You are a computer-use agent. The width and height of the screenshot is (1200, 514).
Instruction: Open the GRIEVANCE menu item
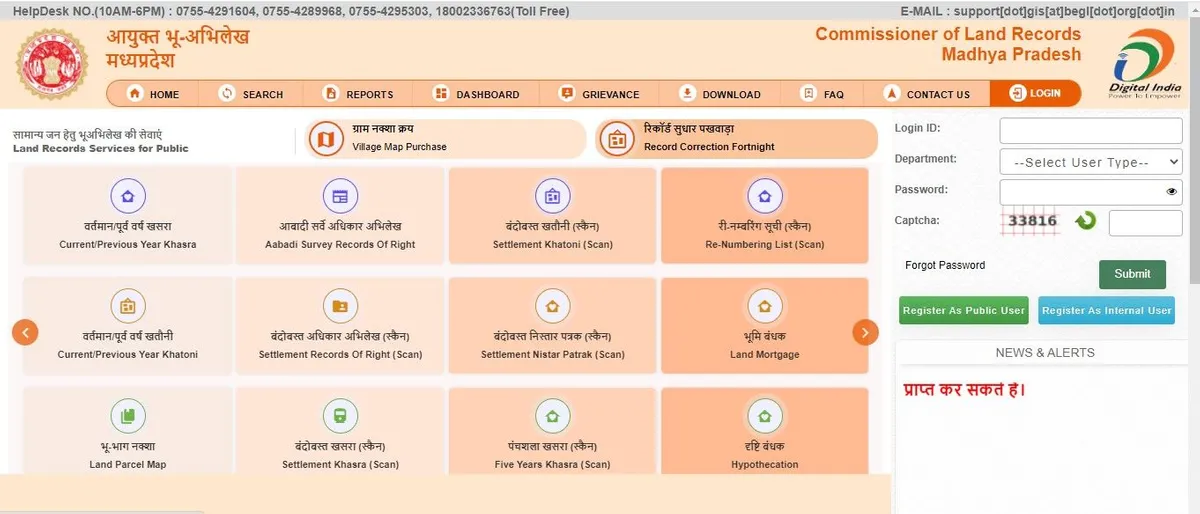point(598,94)
